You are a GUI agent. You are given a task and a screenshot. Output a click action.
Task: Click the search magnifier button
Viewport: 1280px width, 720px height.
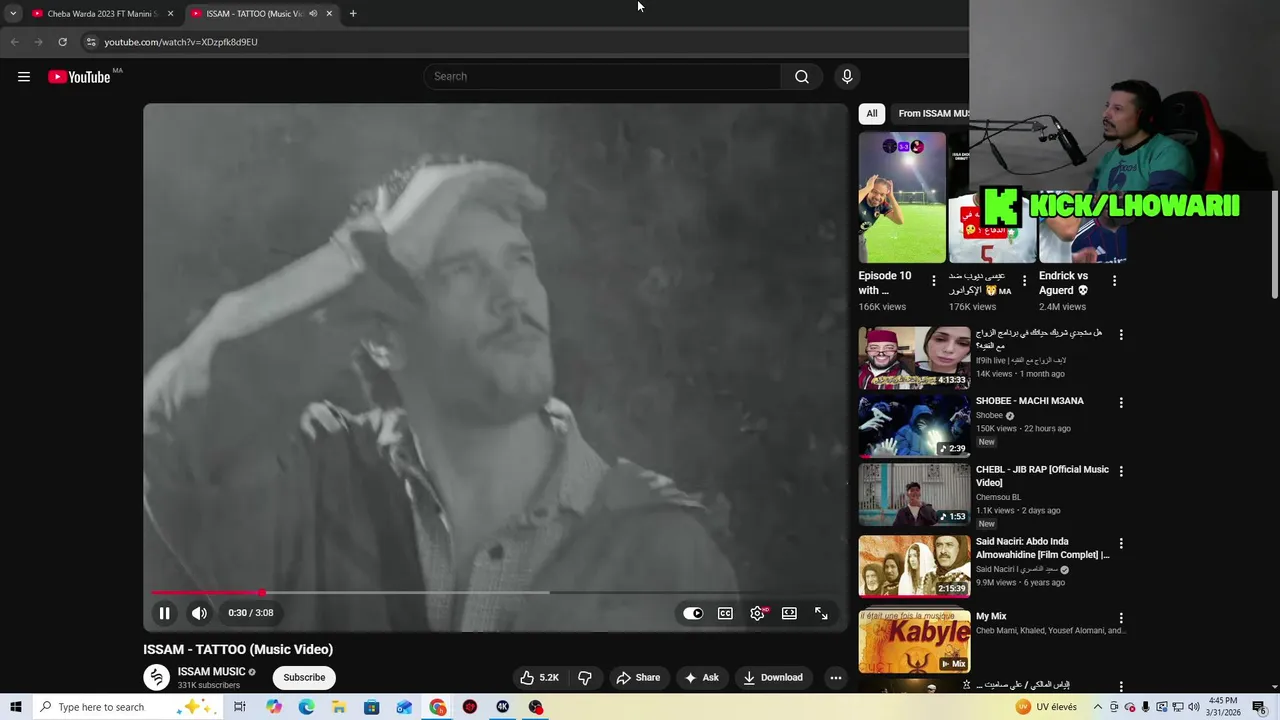coord(801,77)
